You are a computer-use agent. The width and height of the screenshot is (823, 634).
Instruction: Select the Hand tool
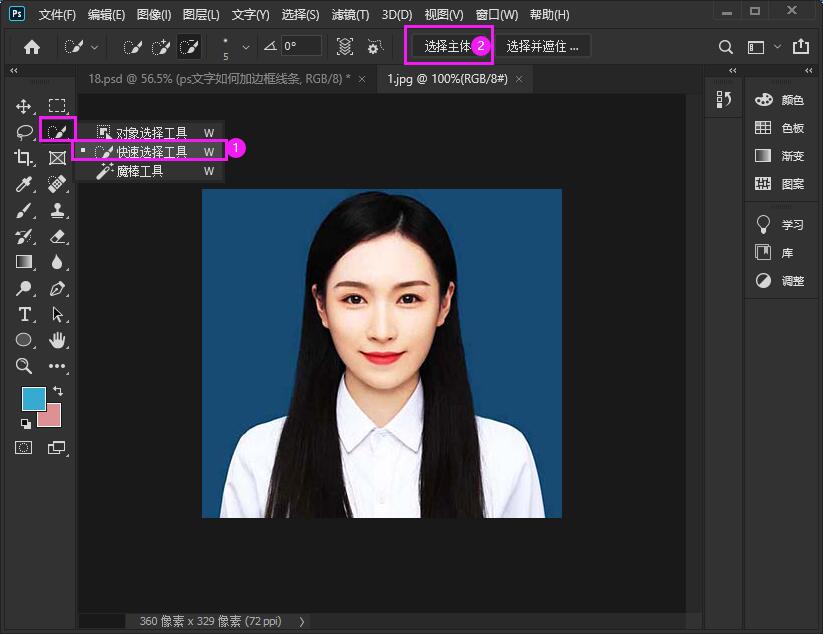[x=57, y=340]
